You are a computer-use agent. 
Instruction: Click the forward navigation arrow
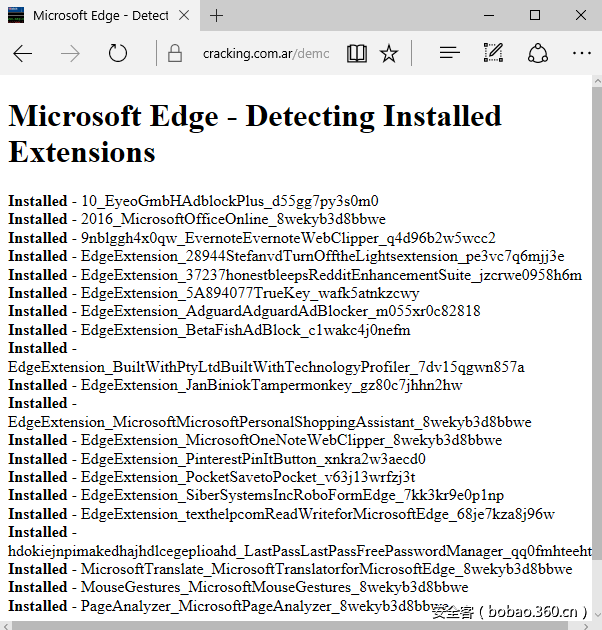[x=70, y=53]
